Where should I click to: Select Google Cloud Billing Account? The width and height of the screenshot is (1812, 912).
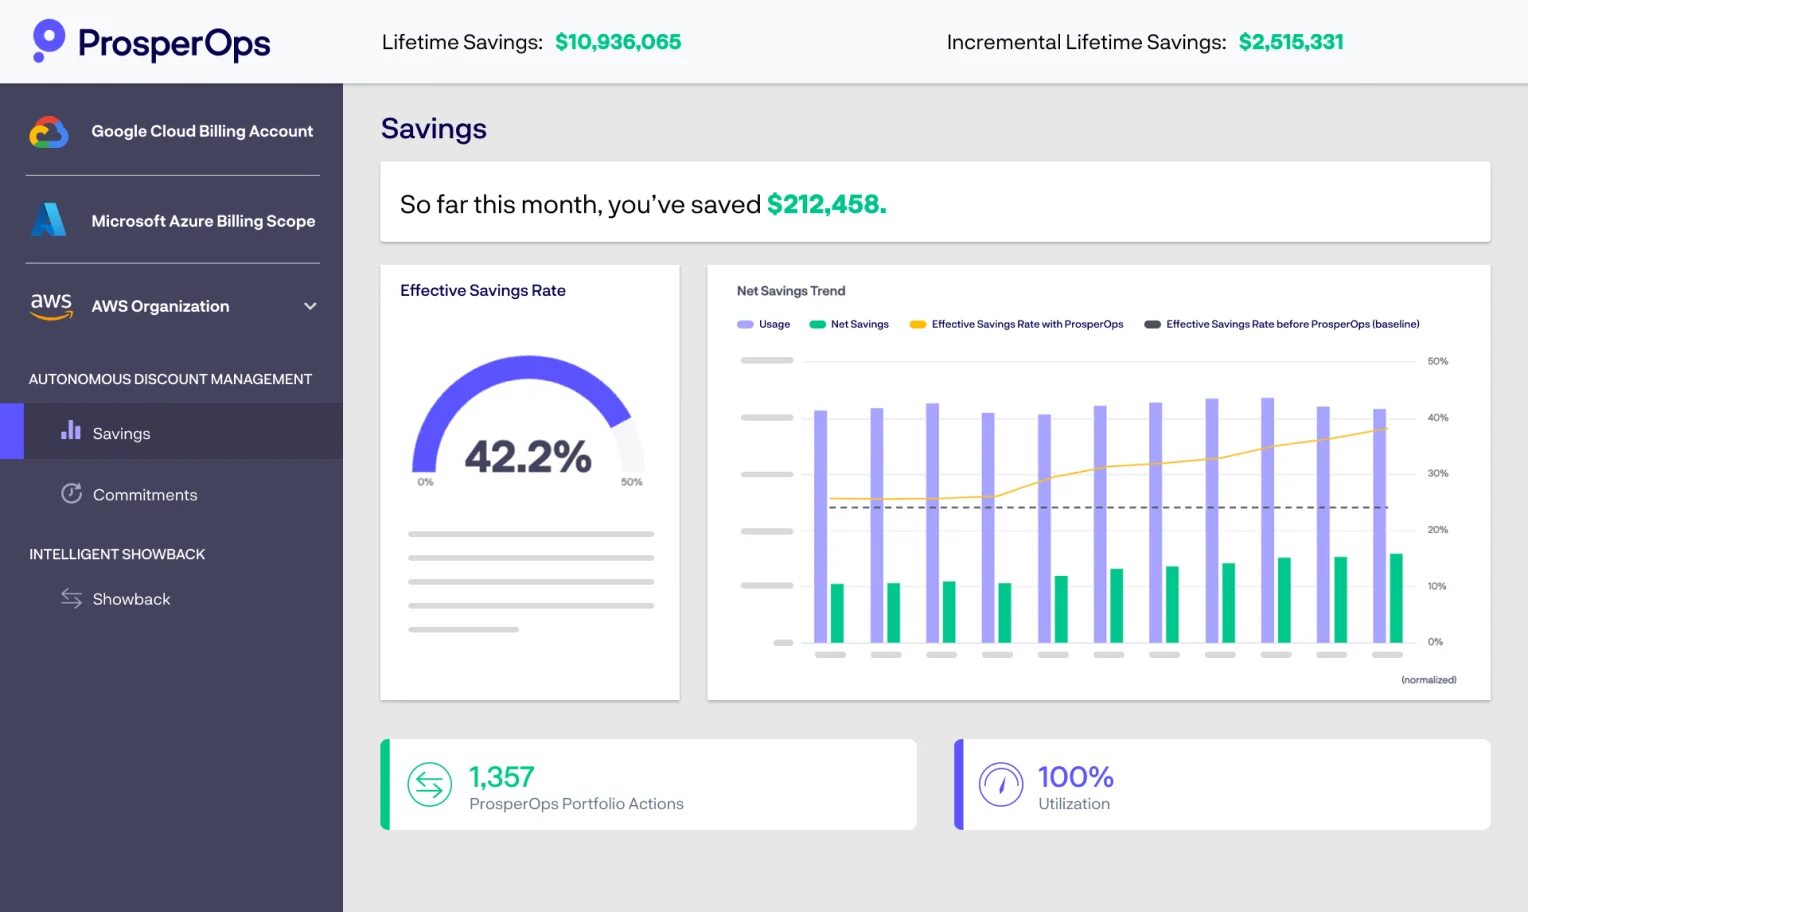pos(202,132)
